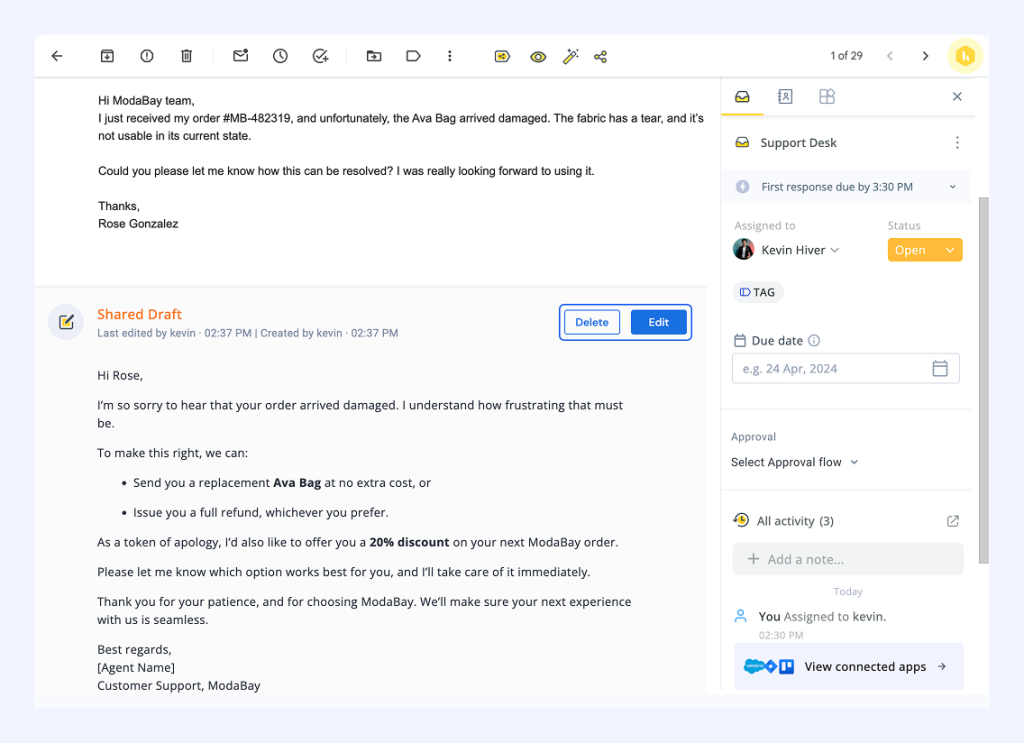Switch to the apps grid tab in side panel
The image size is (1024, 743).
(x=827, y=97)
